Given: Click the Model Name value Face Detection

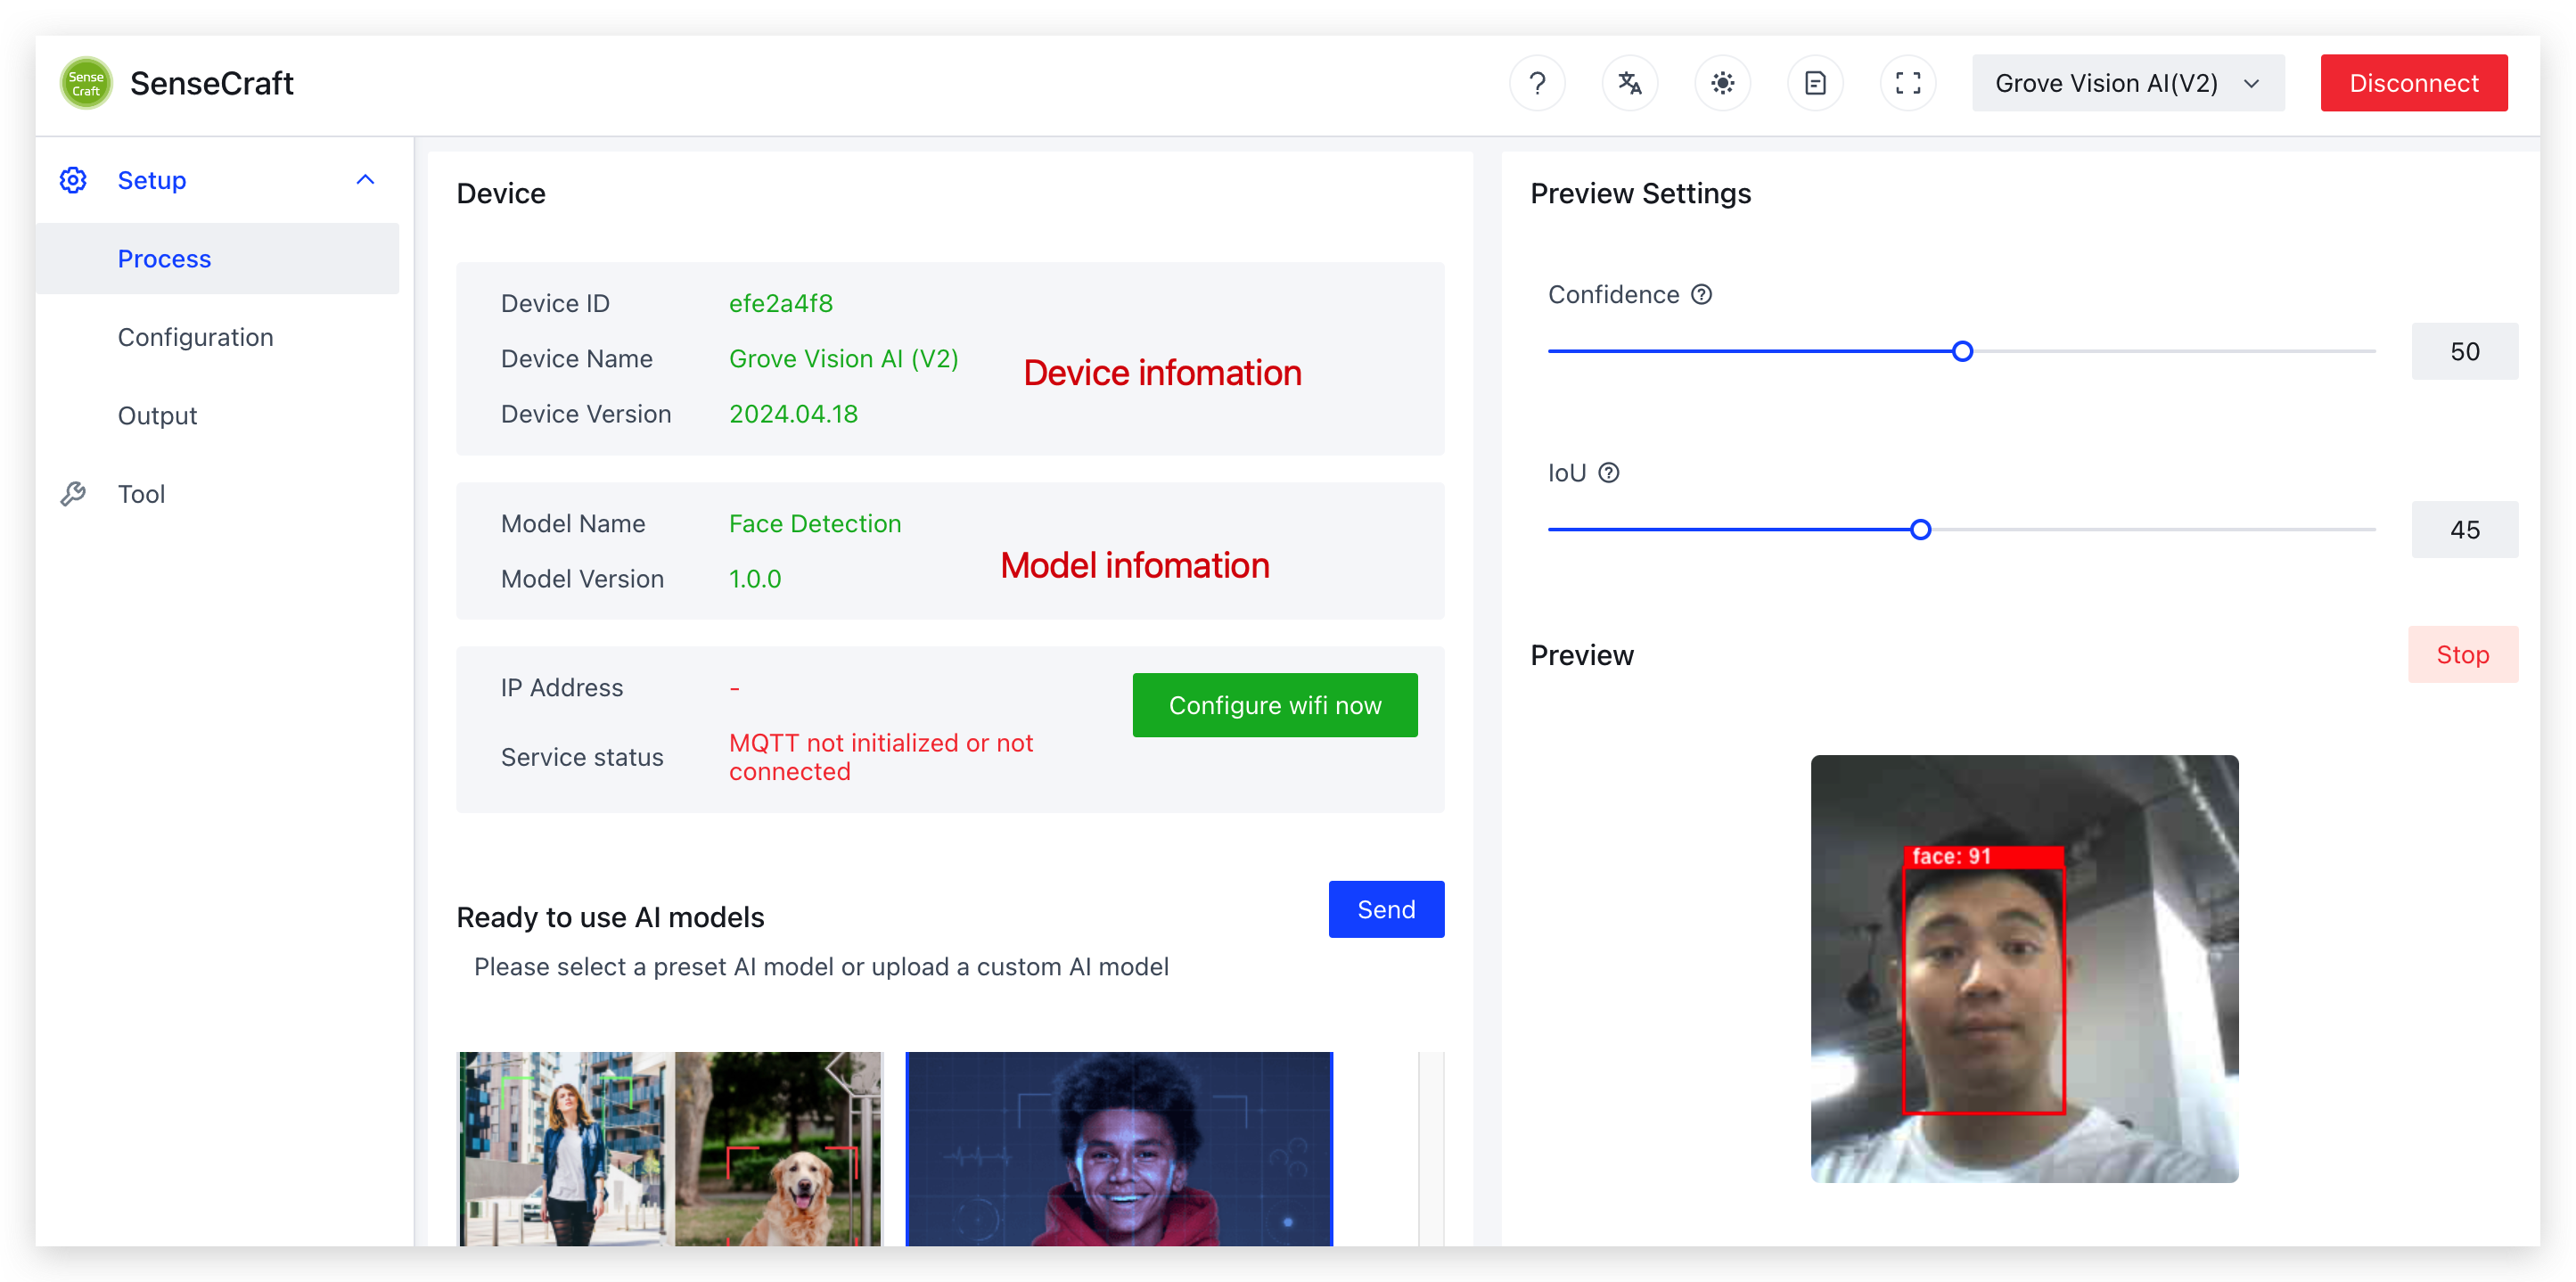Looking at the screenshot, I should (814, 523).
